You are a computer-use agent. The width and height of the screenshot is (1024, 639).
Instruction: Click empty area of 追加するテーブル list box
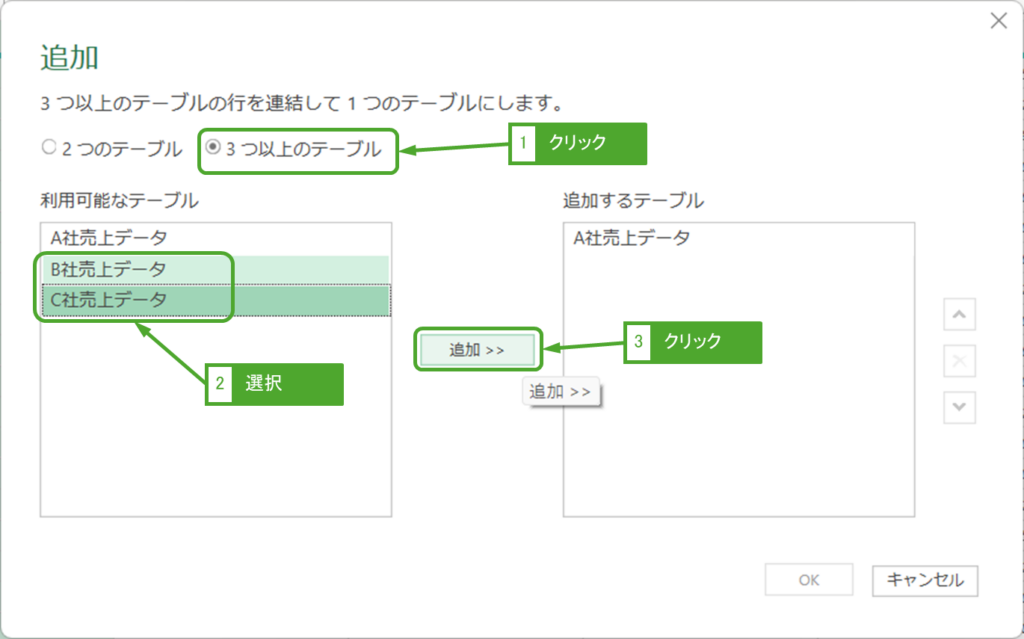pyautogui.click(x=738, y=420)
